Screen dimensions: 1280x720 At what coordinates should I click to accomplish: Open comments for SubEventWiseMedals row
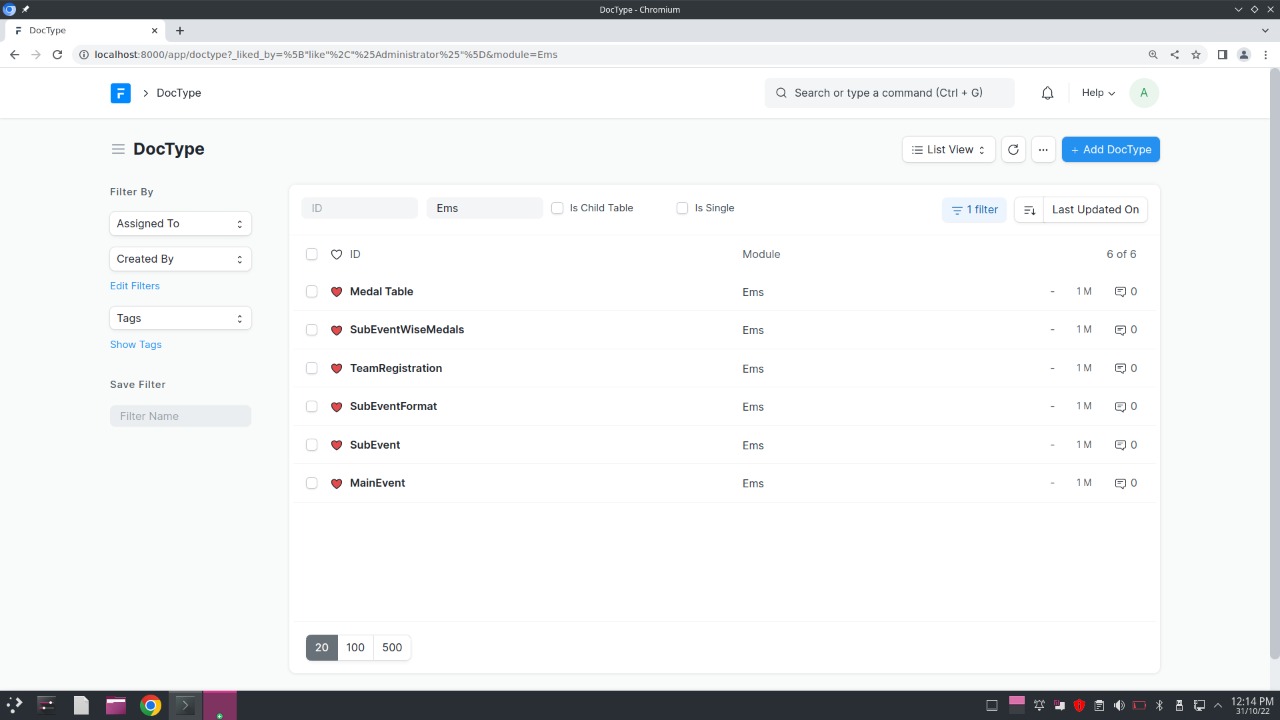1125,330
